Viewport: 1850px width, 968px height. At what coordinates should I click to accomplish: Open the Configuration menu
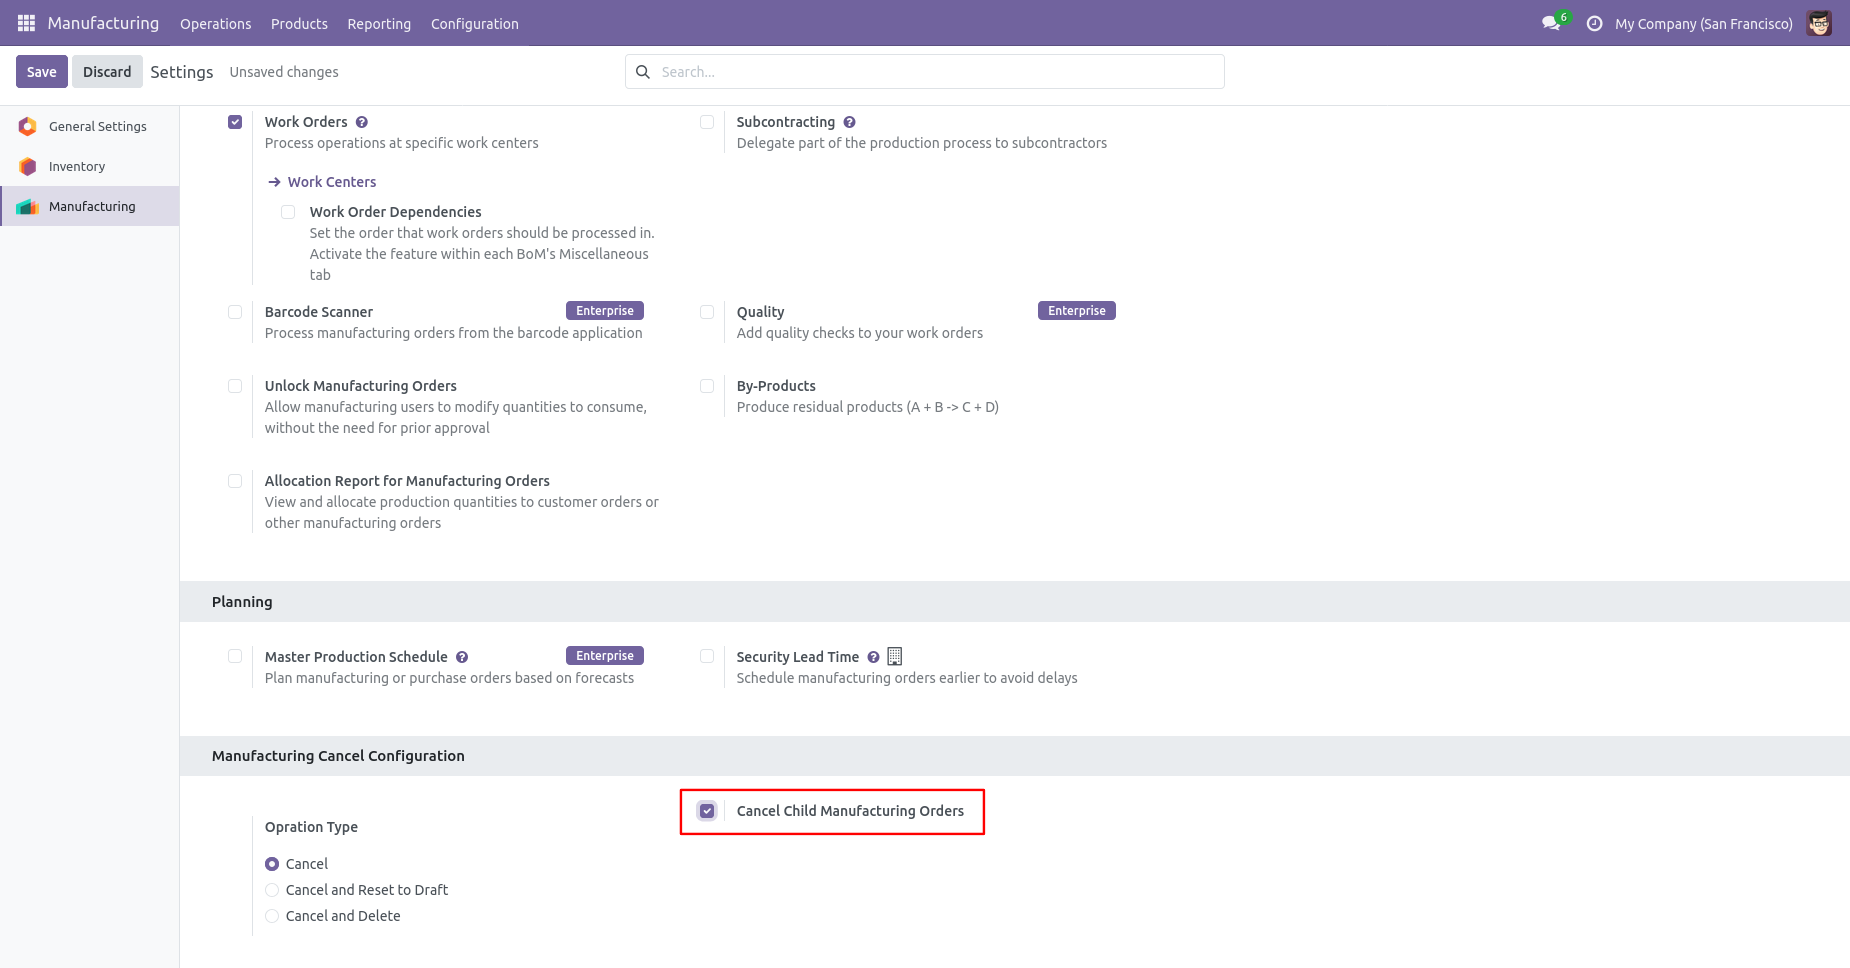tap(474, 24)
